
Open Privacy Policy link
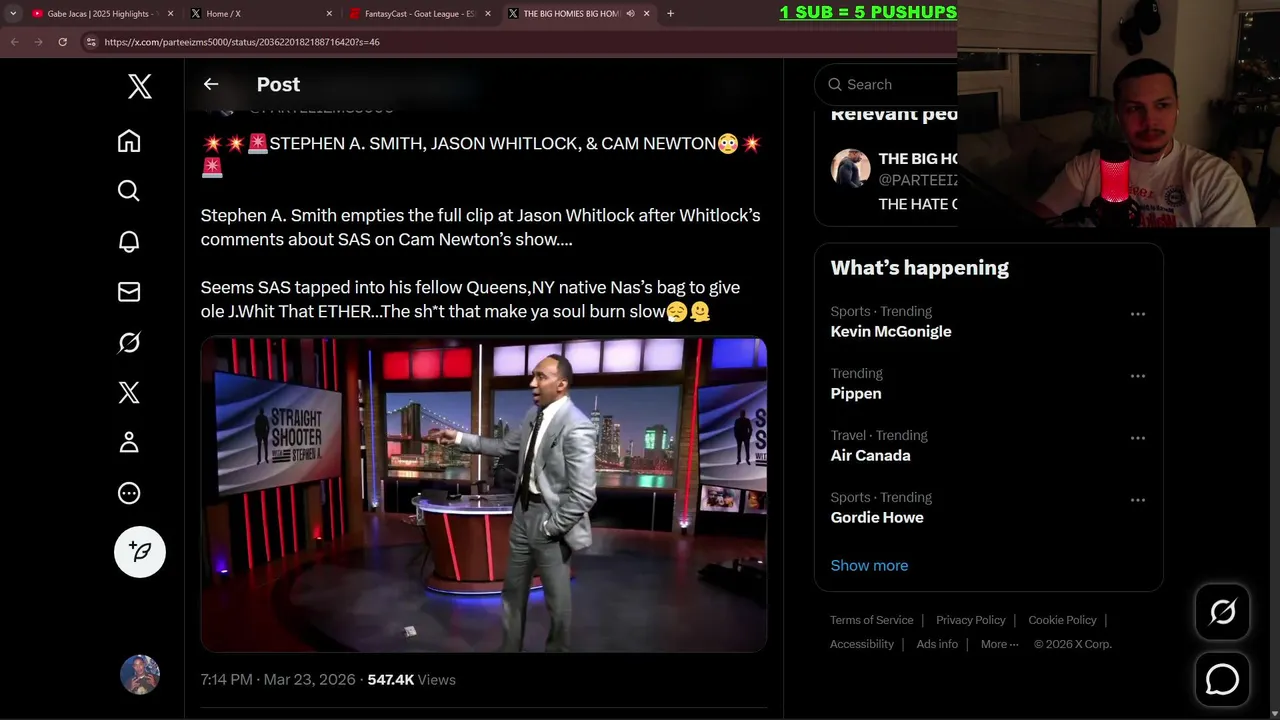tap(970, 620)
